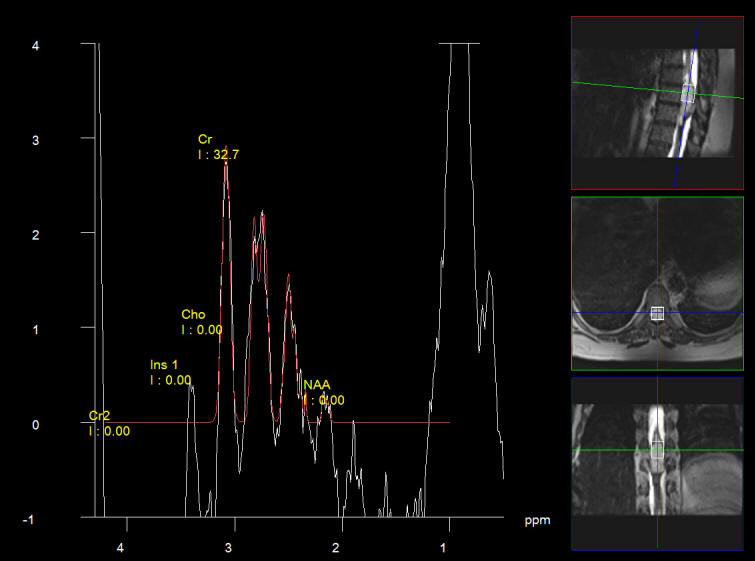This screenshot has height=561, width=755.
Task: Click the voxel box in sagittal view
Action: pyautogui.click(x=688, y=94)
